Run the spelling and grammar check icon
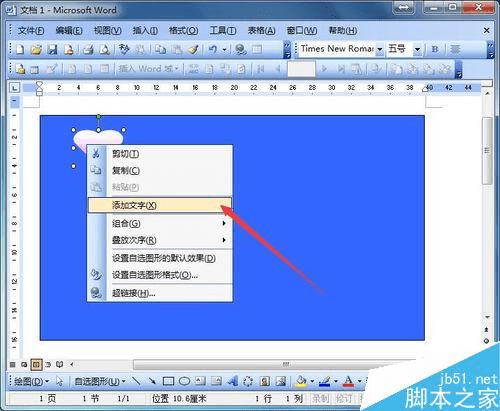Screen dimensions: 500x411 (124, 50)
